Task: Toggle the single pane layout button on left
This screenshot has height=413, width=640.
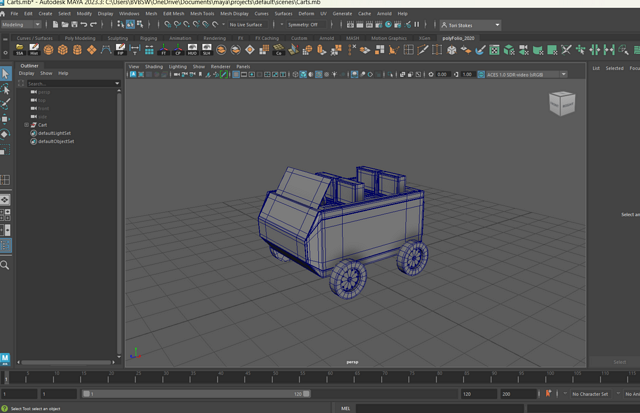Action: (5, 200)
